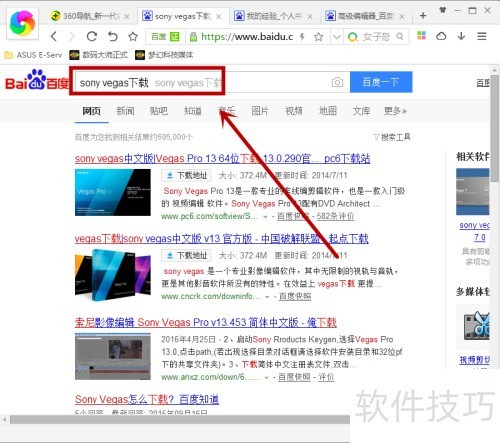Click the camera image-search icon
Screen dimensions: 500x443
click(337, 82)
